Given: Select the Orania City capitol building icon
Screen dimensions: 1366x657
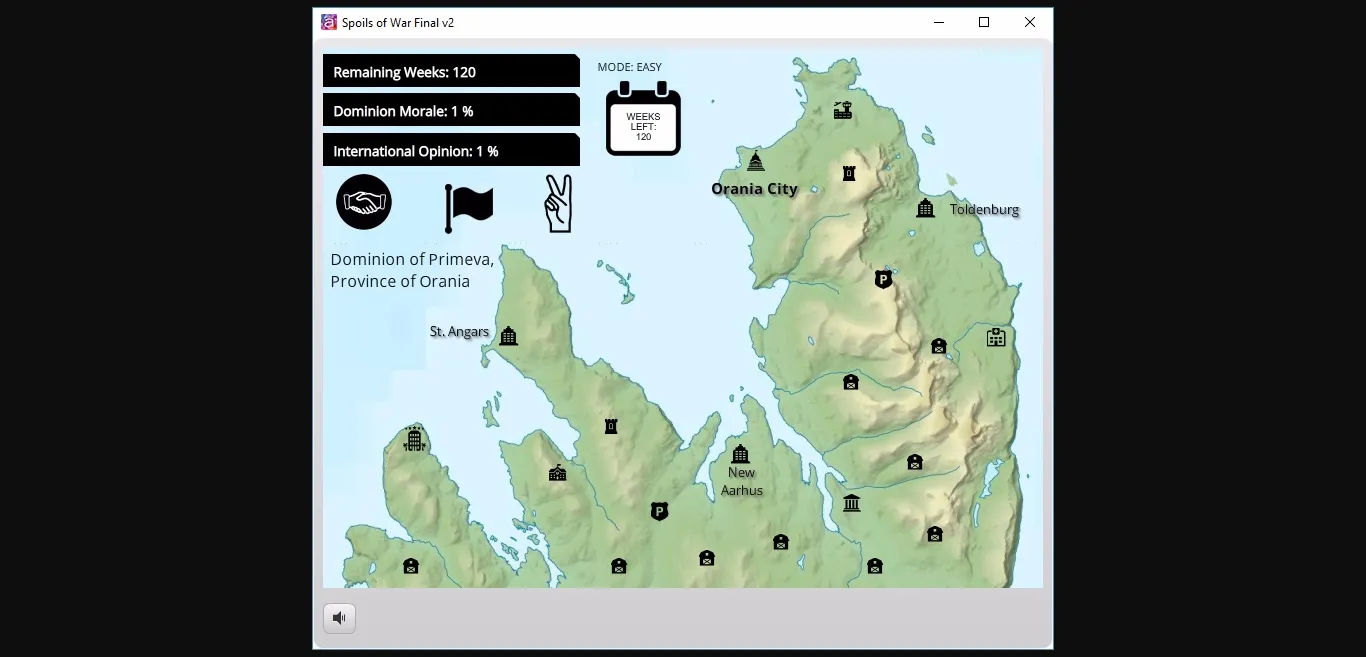Looking at the screenshot, I should click(x=756, y=161).
